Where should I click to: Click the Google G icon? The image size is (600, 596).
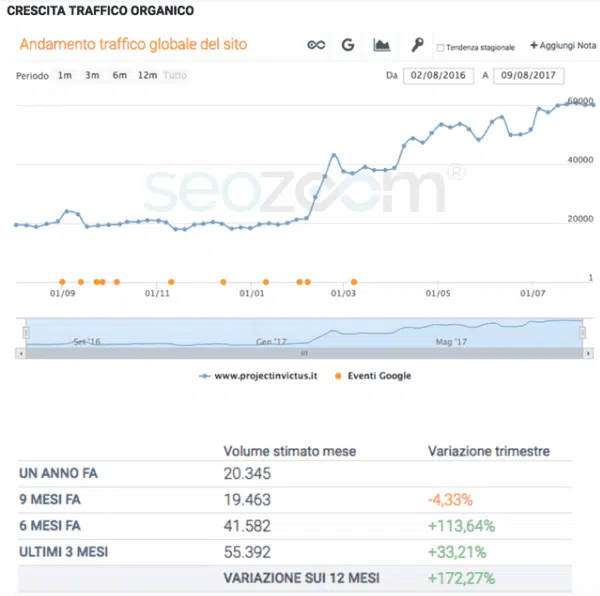[348, 45]
